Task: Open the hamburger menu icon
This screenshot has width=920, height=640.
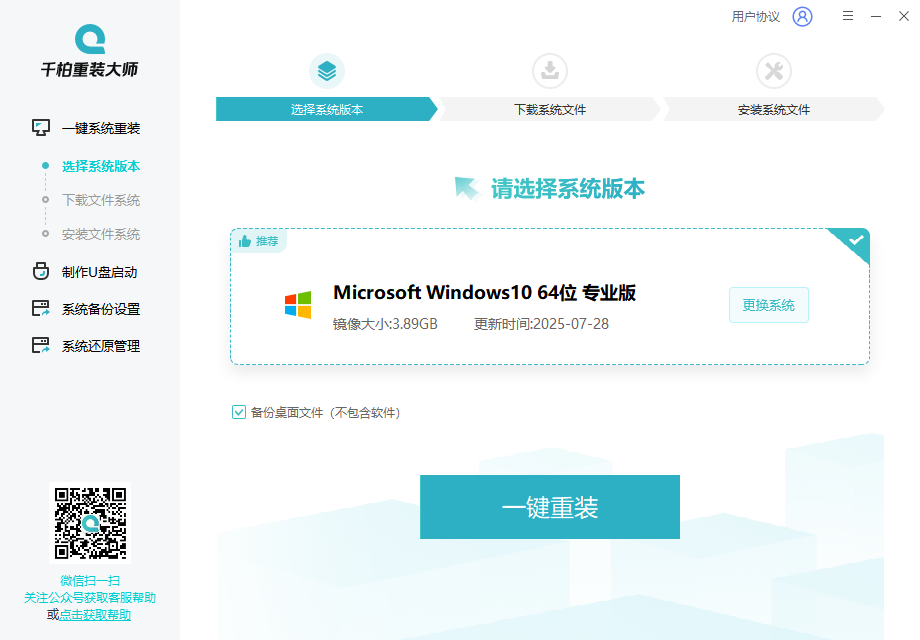Action: point(848,16)
